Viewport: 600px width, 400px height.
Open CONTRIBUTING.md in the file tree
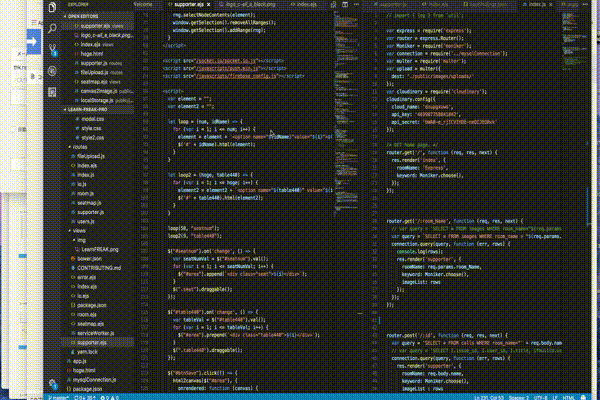(x=98, y=268)
